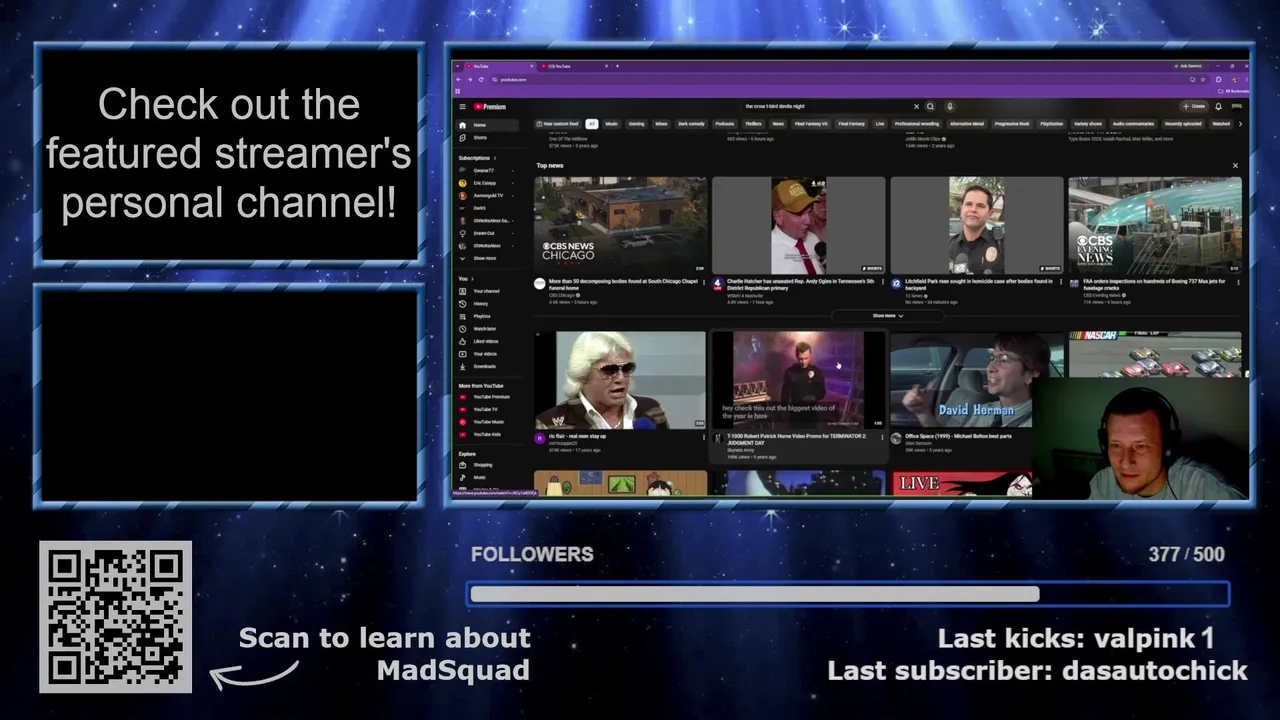This screenshot has width=1280, height=720.
Task: Open the YouTube hamburger guide menu
Action: pyautogui.click(x=462, y=106)
